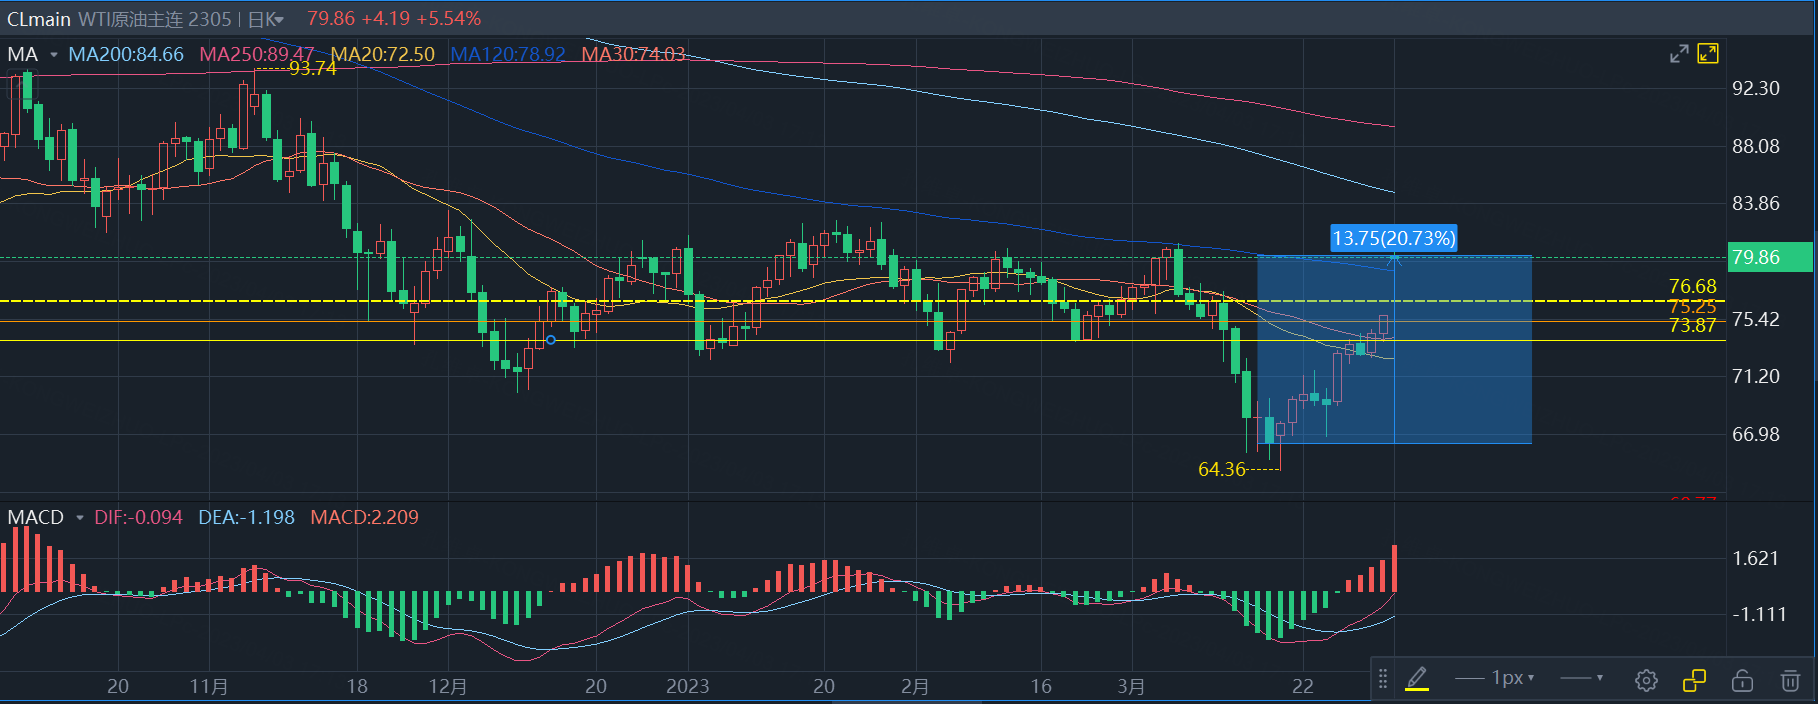Toggle the drawing lock icon
1818x704 pixels.
click(x=1742, y=680)
